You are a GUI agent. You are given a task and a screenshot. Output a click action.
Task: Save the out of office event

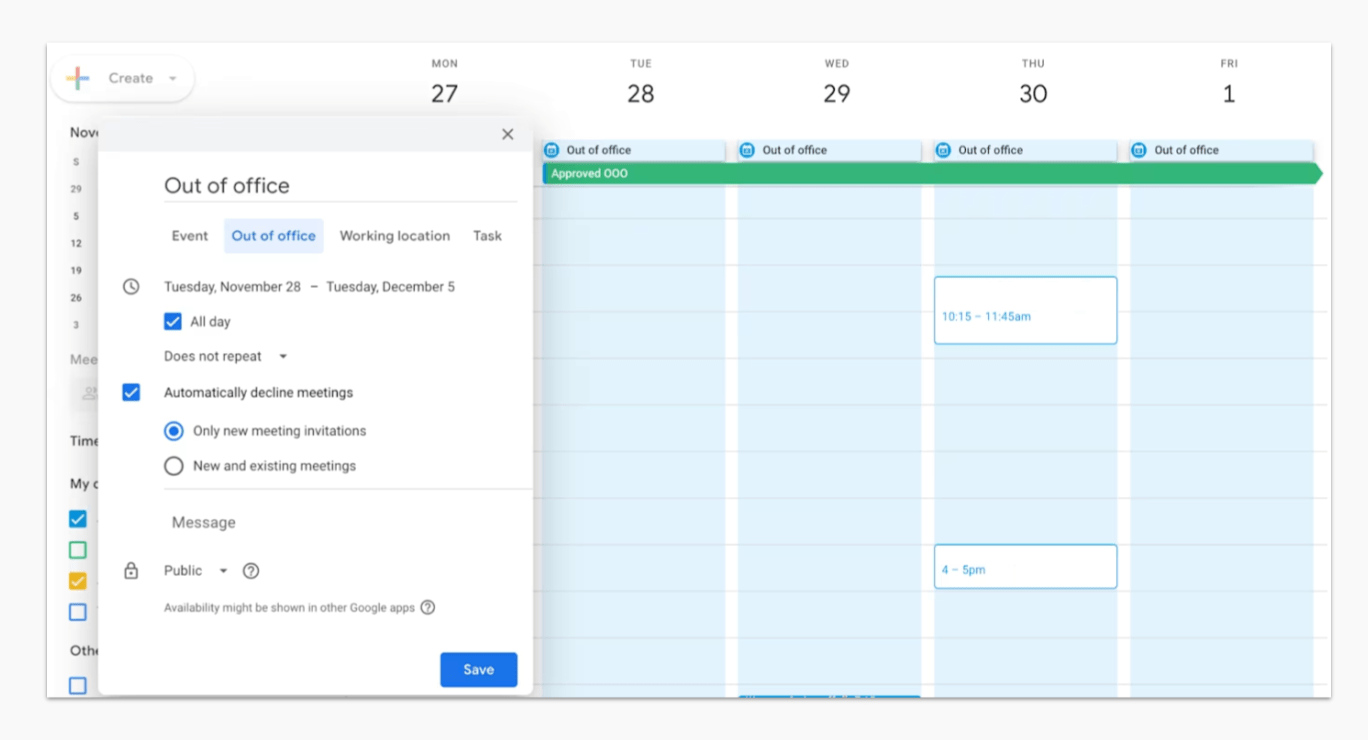coord(478,670)
